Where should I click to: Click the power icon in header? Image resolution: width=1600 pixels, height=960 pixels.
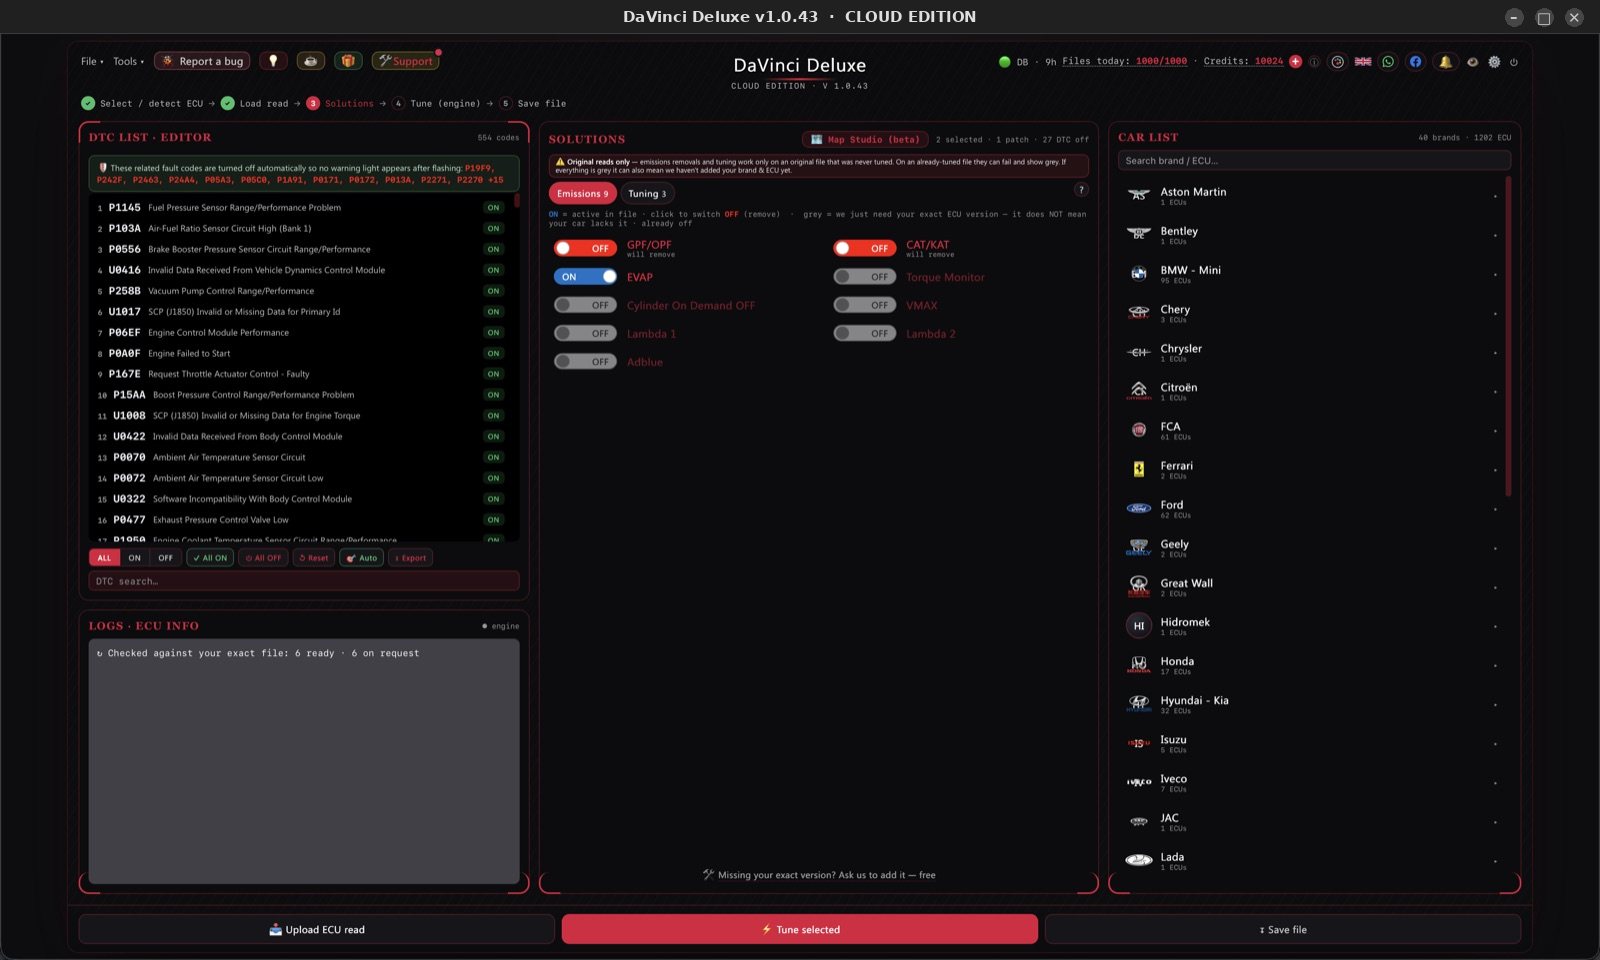click(1514, 62)
